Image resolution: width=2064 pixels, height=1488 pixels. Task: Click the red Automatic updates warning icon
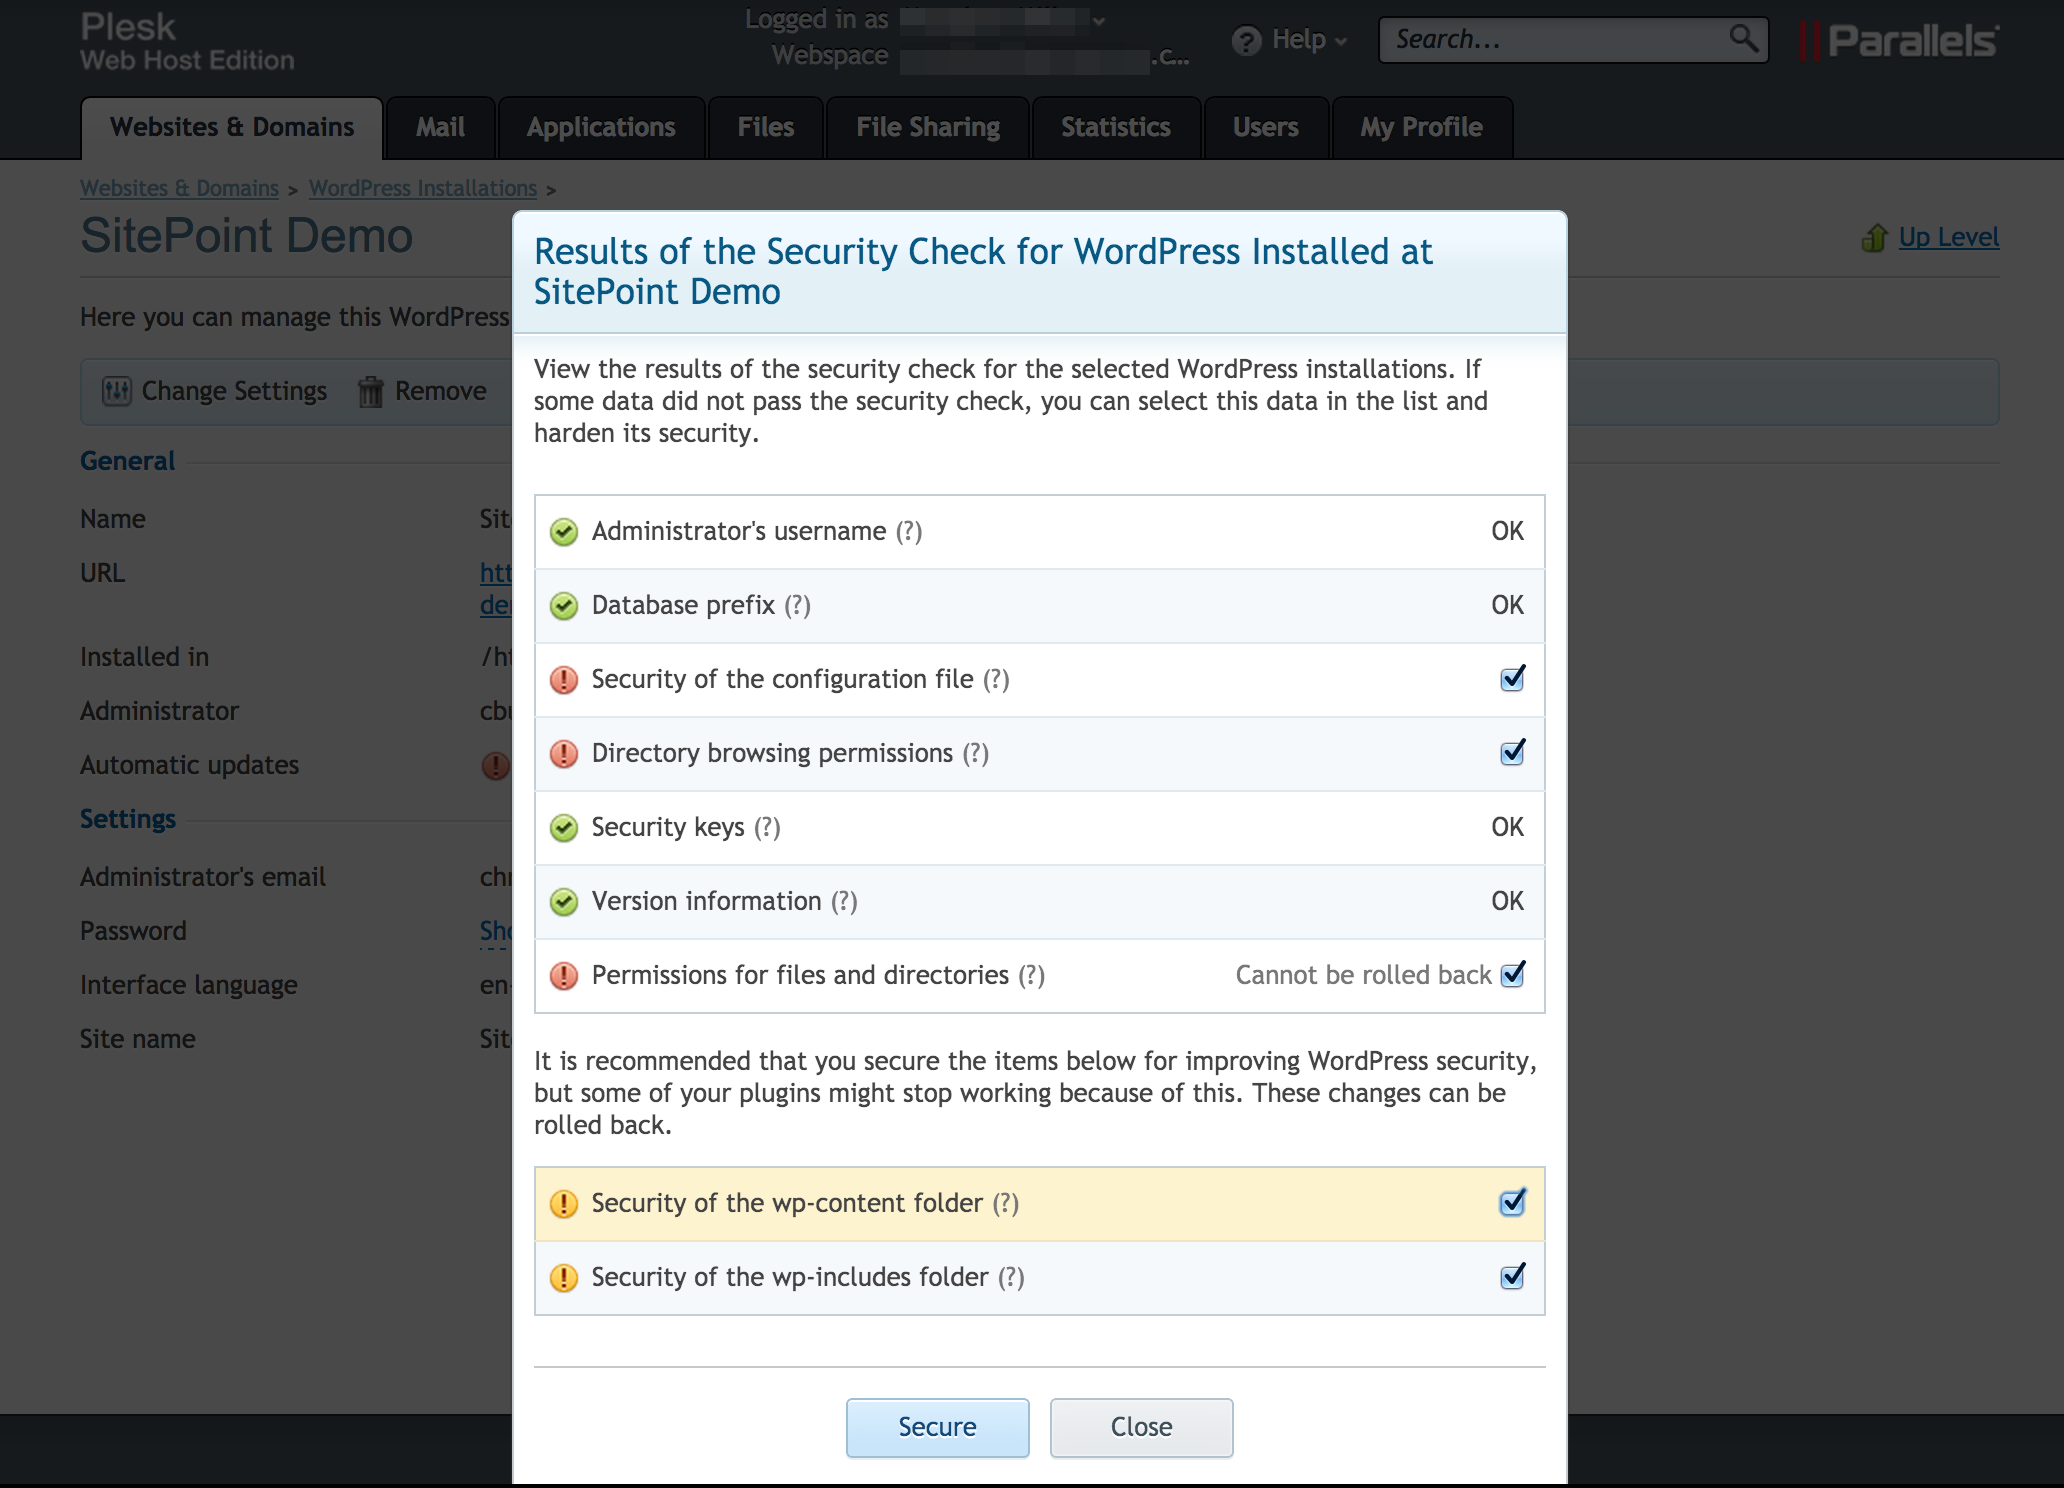495,766
